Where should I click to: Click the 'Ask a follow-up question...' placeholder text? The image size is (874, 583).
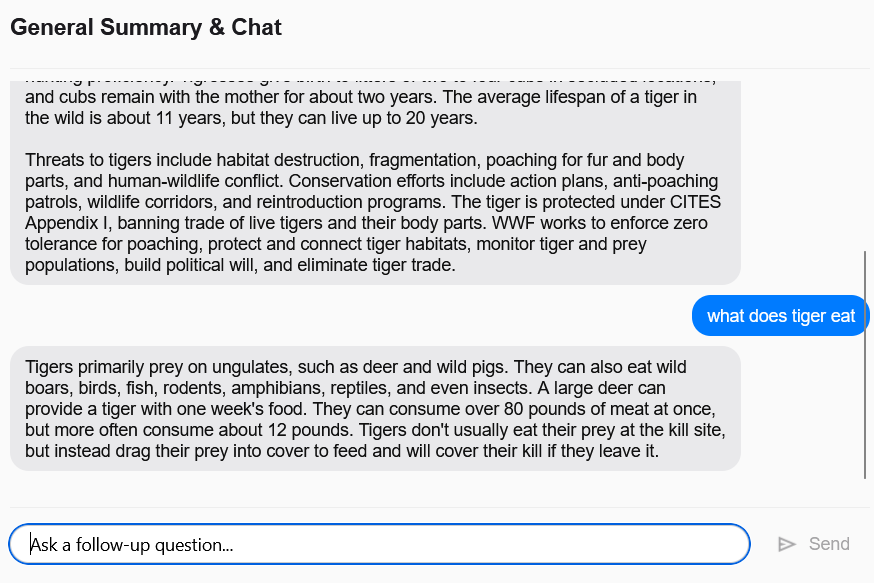[132, 545]
